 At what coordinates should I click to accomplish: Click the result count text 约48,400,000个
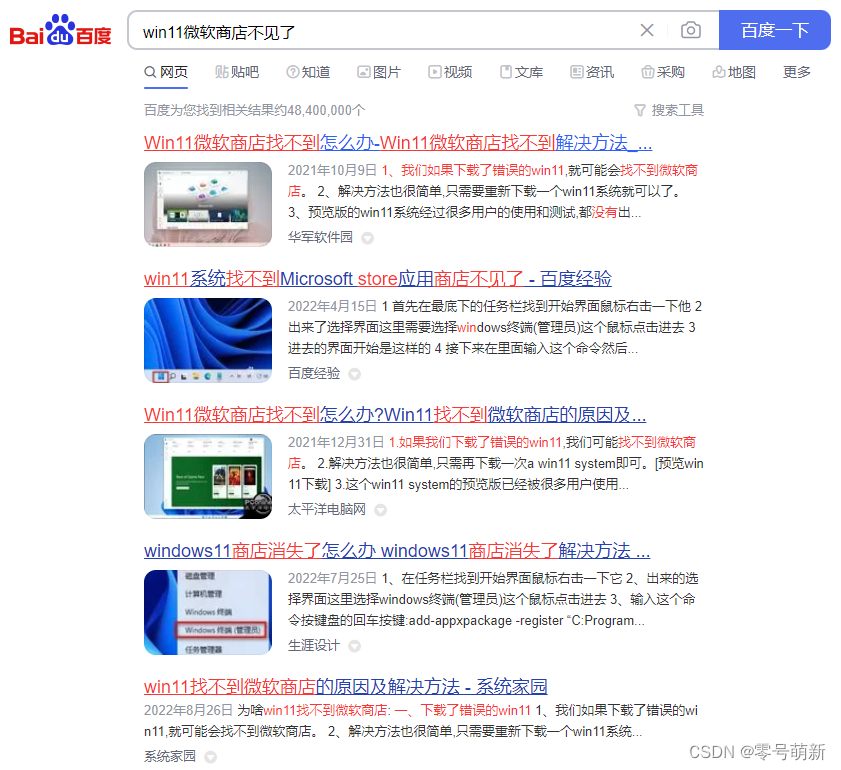click(x=320, y=110)
